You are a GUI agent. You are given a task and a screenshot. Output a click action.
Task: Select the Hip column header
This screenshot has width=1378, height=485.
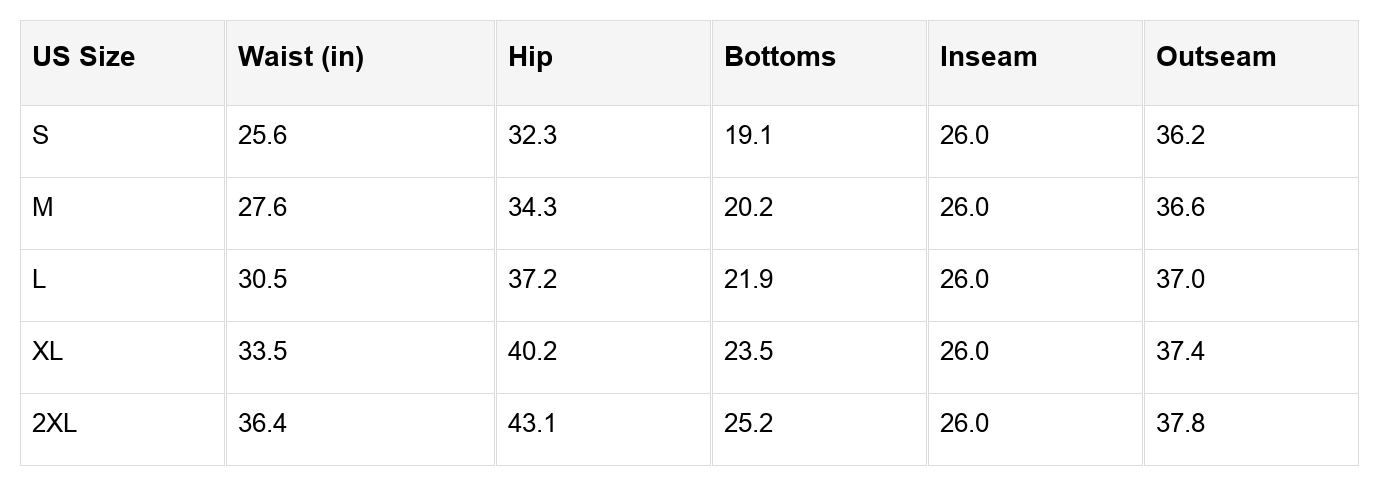point(530,57)
